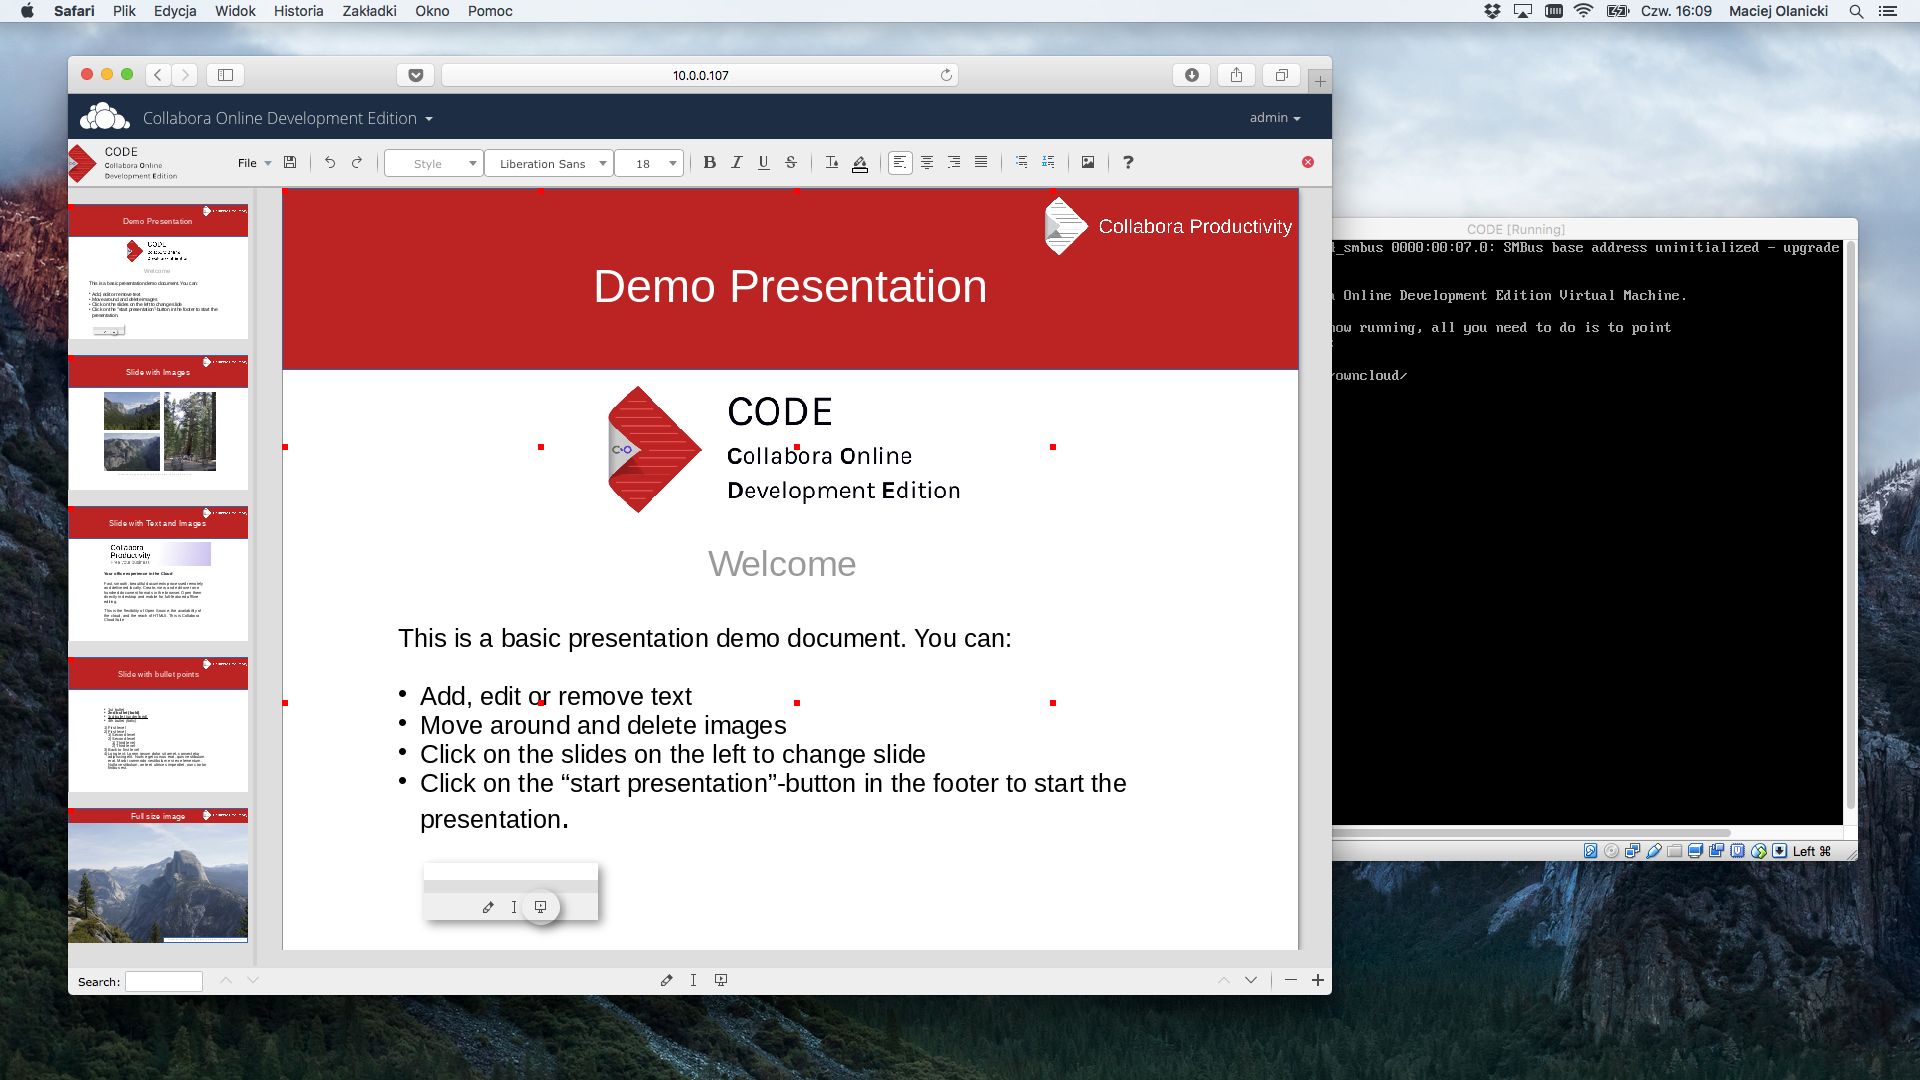Insert an image via picture icon
The height and width of the screenshot is (1080, 1920).
[1088, 162]
